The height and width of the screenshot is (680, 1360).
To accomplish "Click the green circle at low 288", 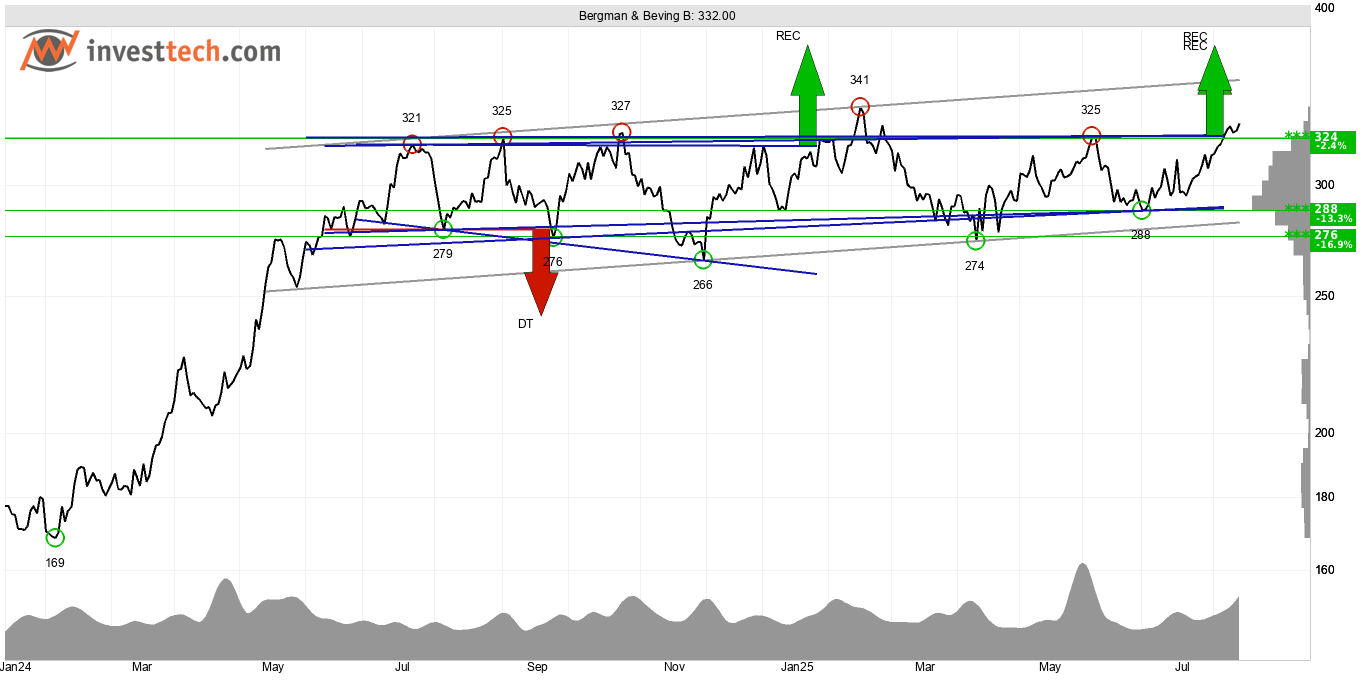I will tap(1141, 210).
